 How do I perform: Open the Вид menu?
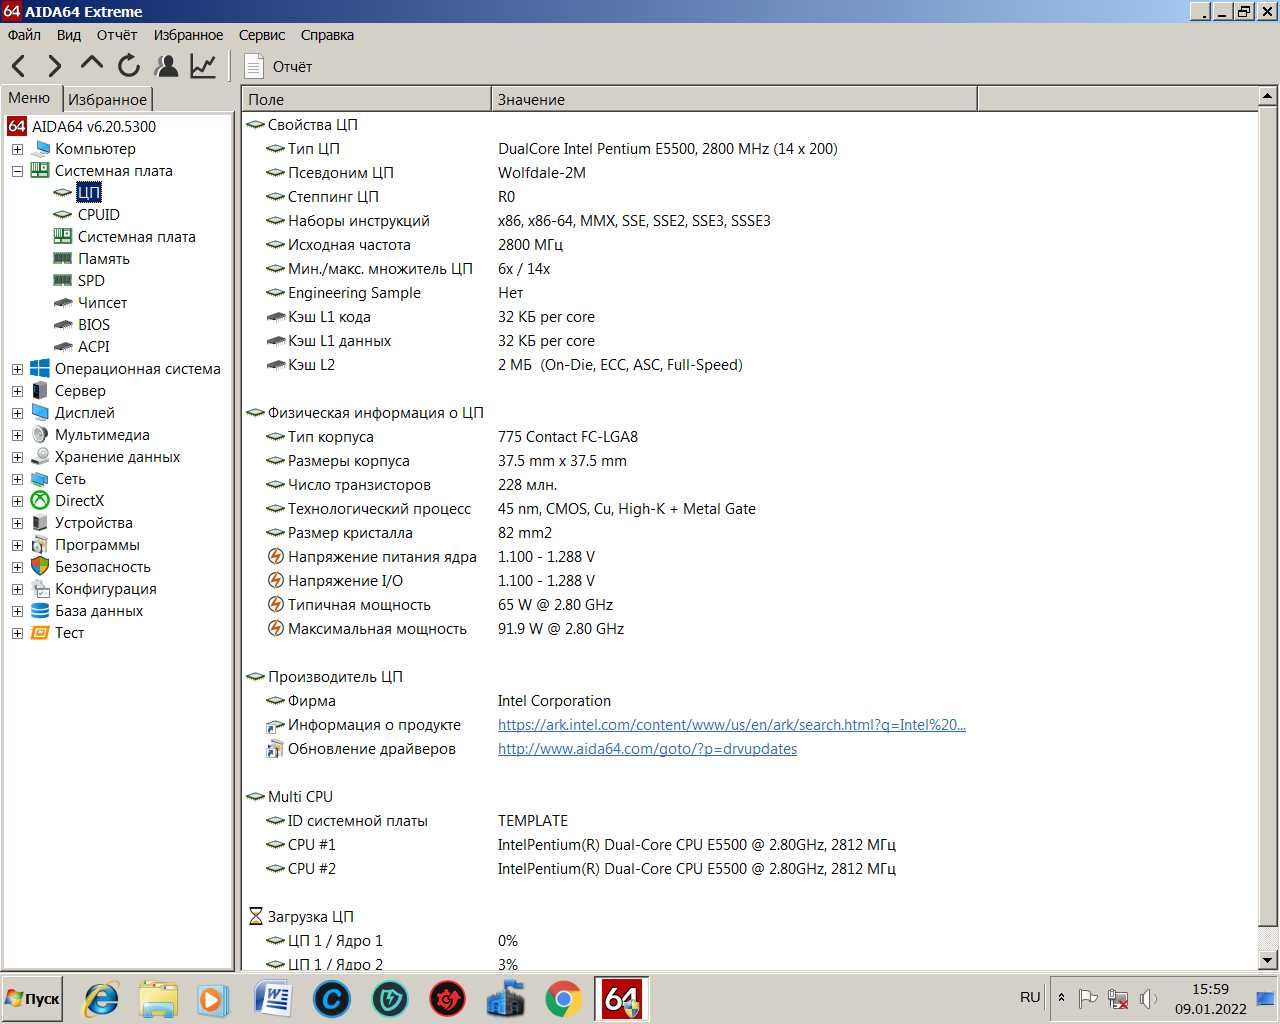(x=69, y=35)
